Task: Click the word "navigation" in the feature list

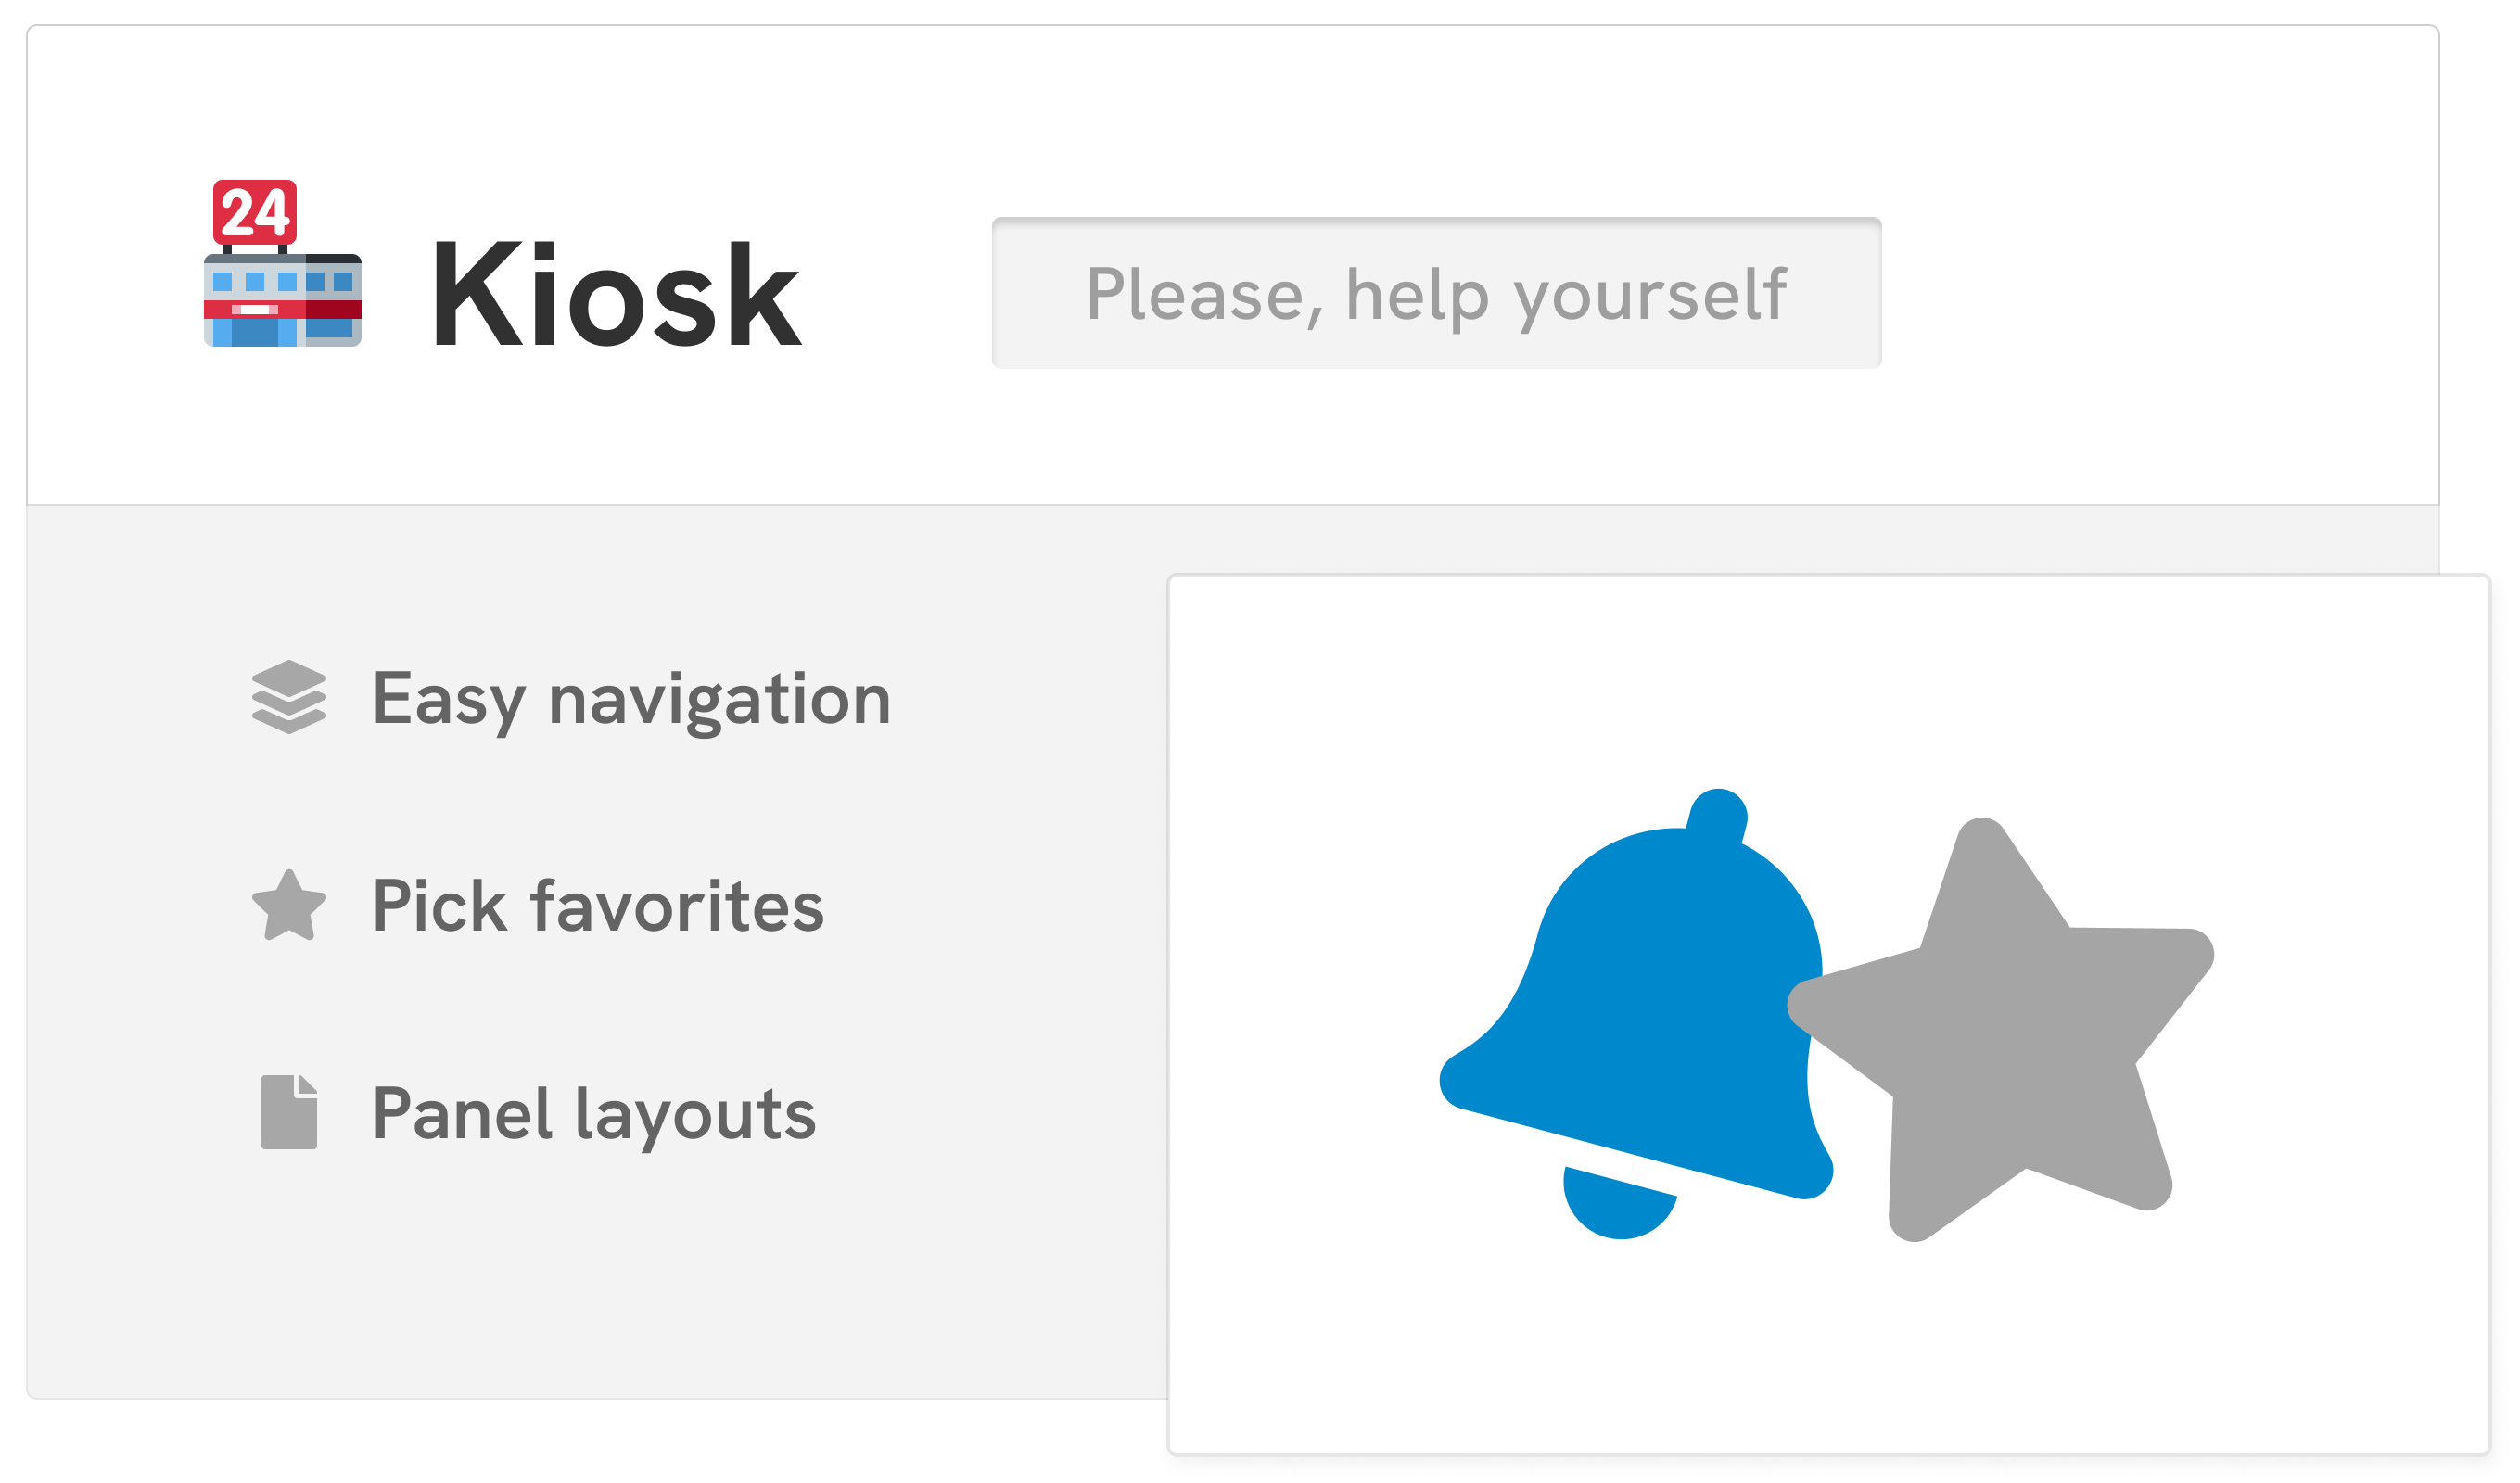Action: click(x=719, y=699)
